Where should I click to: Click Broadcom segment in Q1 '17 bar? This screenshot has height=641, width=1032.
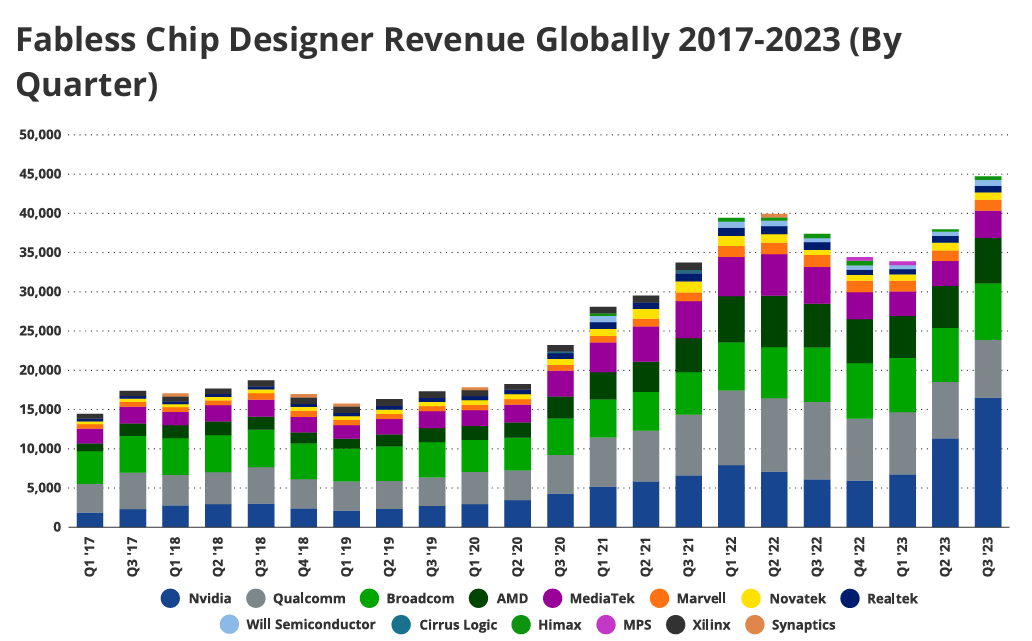click(x=90, y=467)
